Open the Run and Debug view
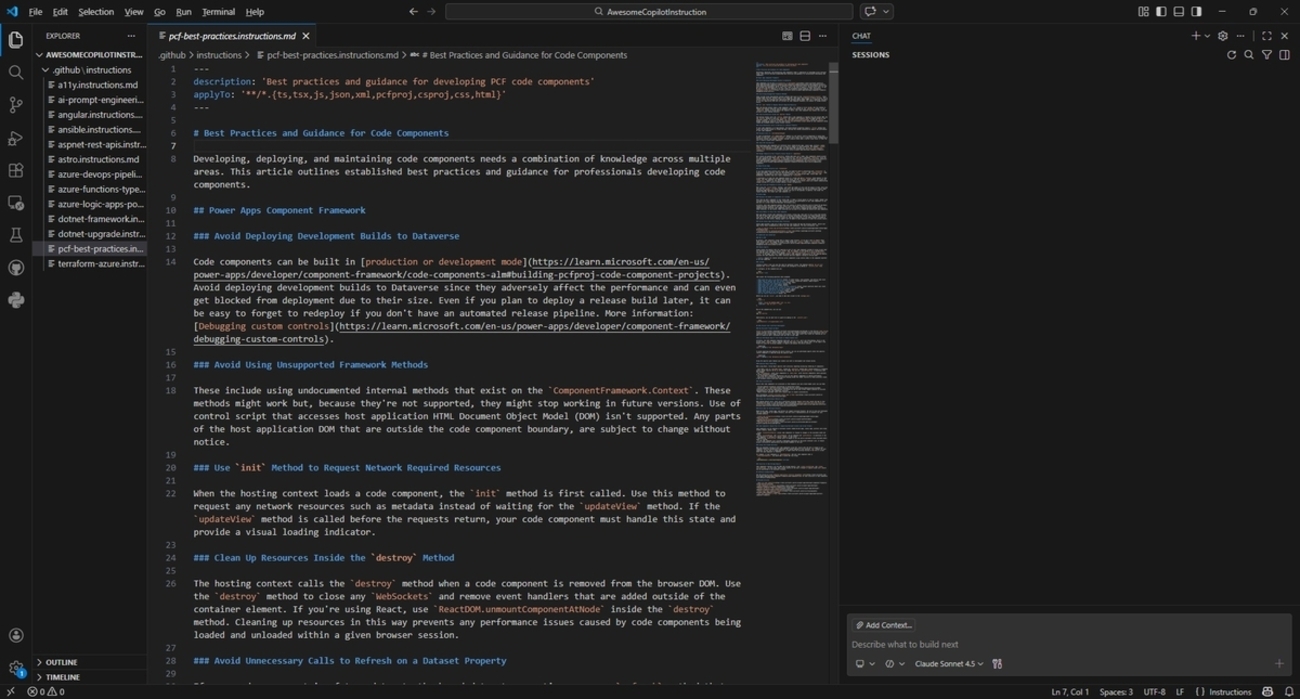The image size is (1300, 699). (x=16, y=138)
